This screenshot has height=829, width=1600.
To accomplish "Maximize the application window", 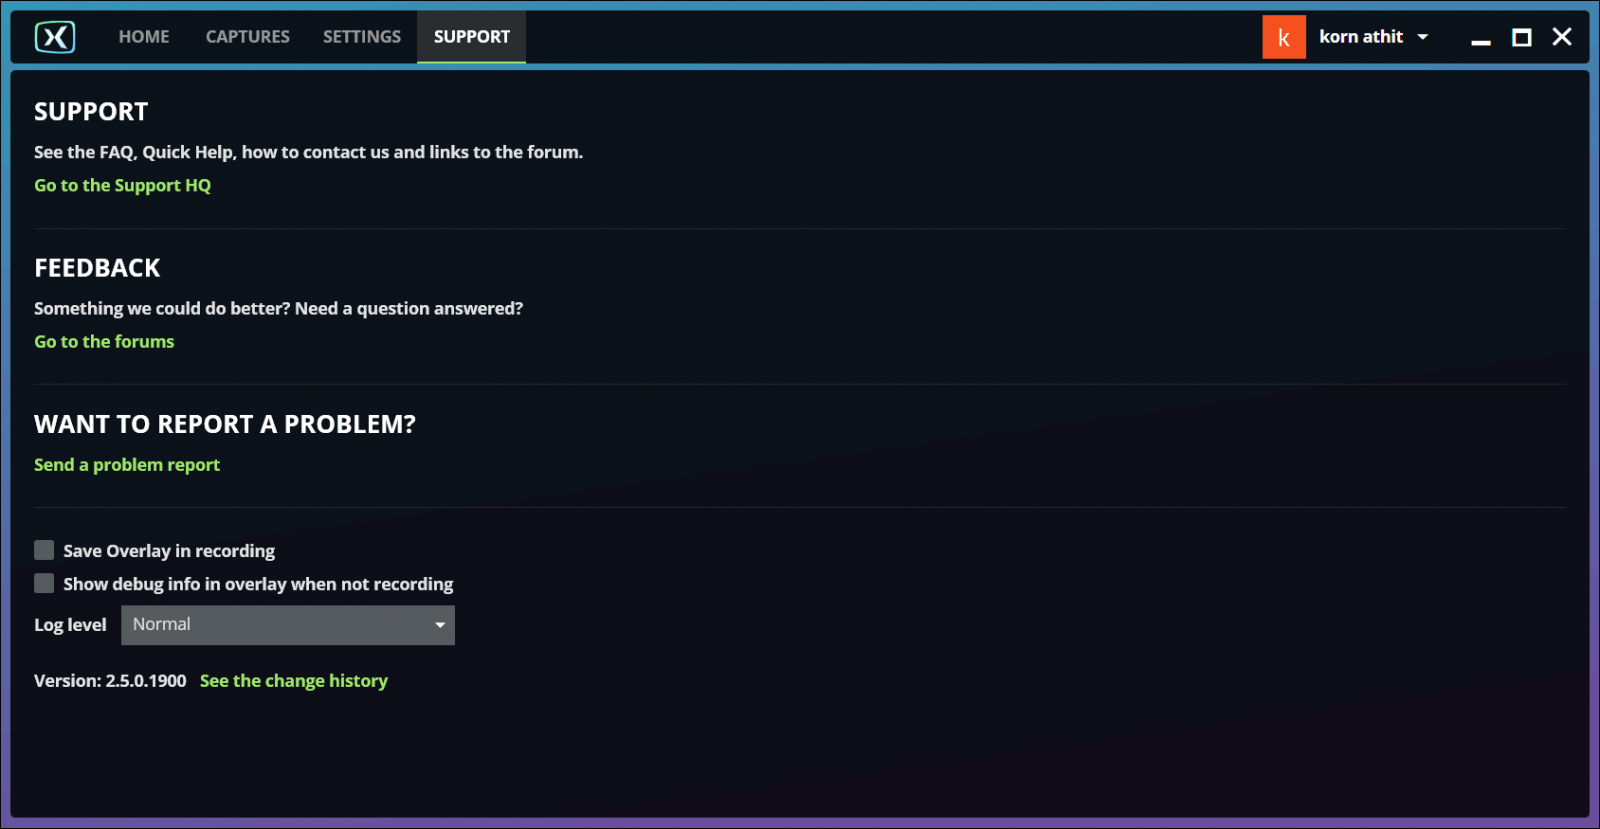I will 1521,37.
